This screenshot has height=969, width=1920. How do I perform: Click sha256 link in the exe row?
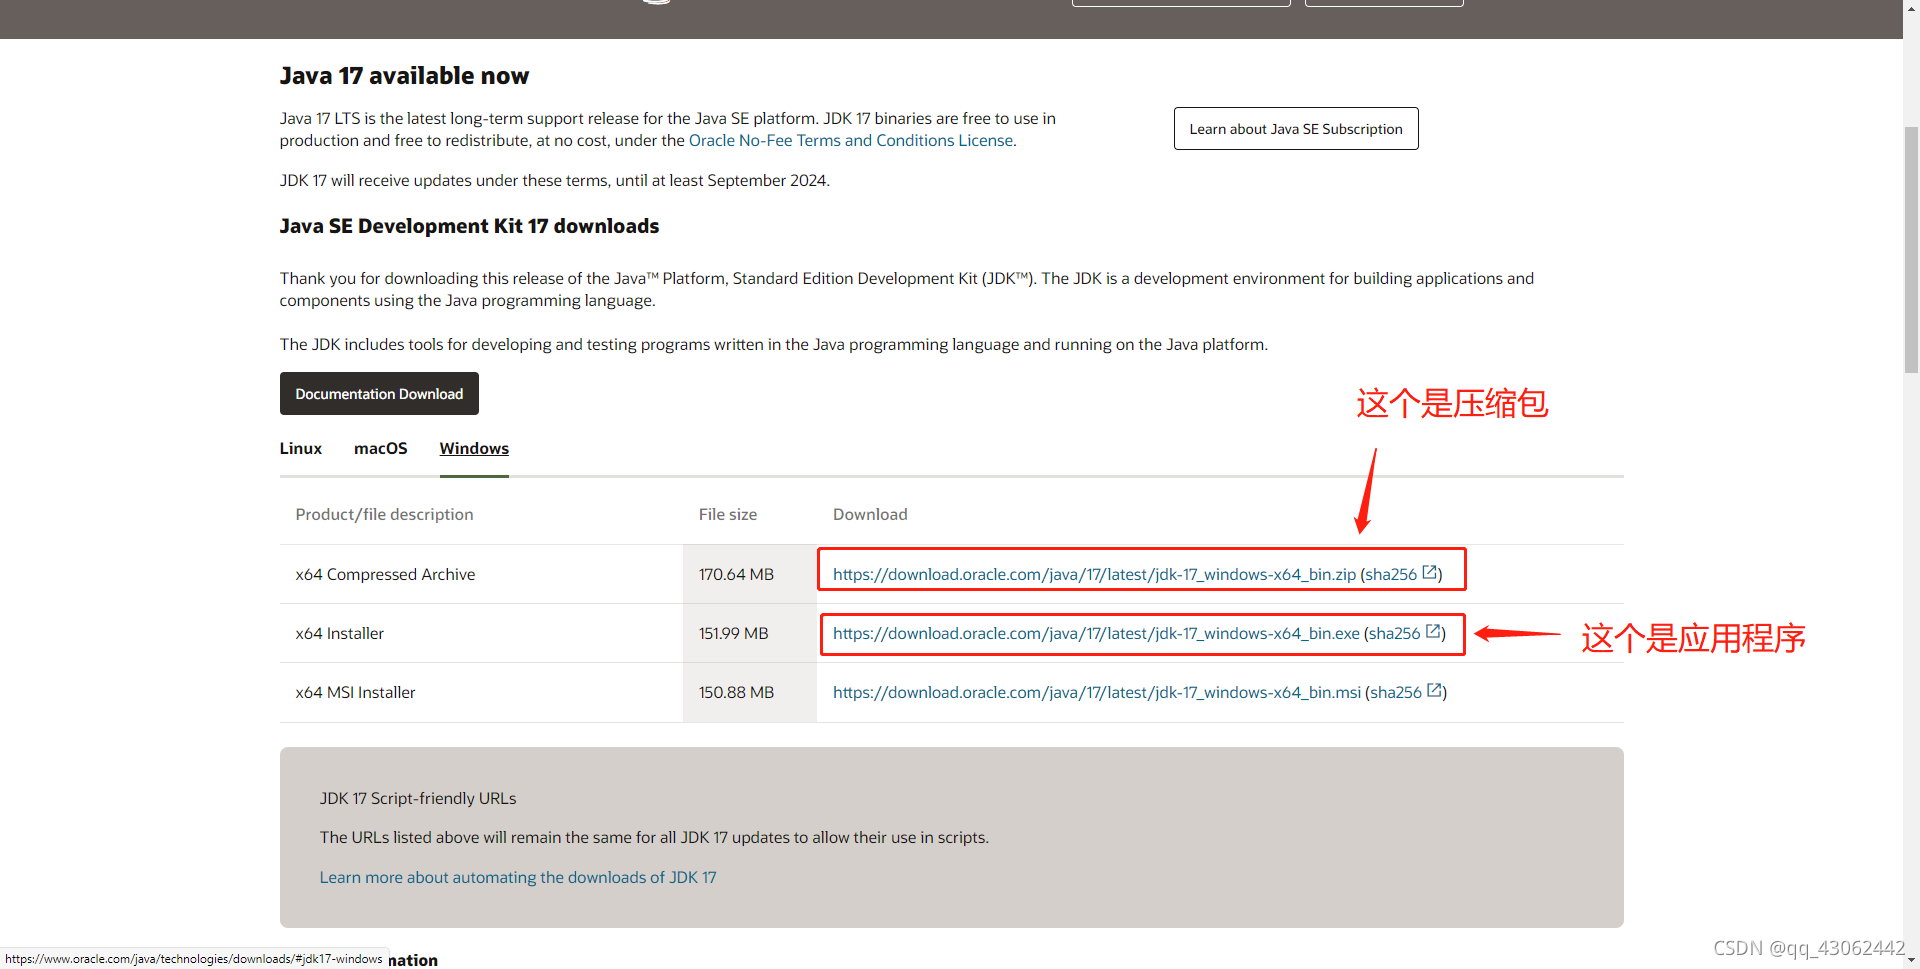[1394, 634]
